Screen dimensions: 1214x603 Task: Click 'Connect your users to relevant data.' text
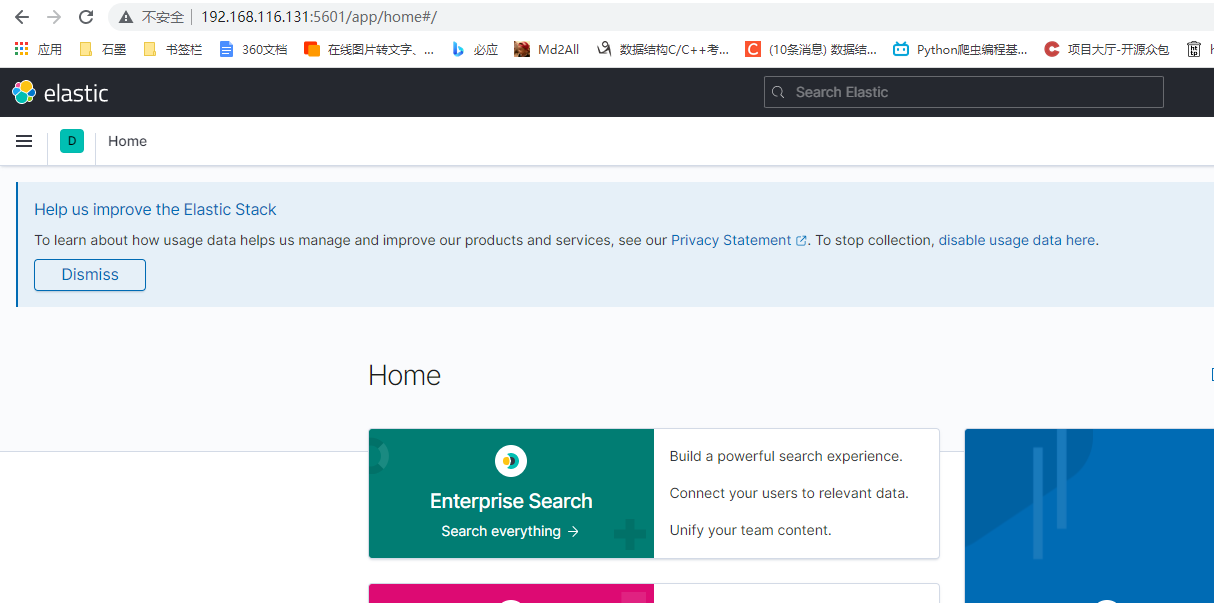tap(789, 493)
